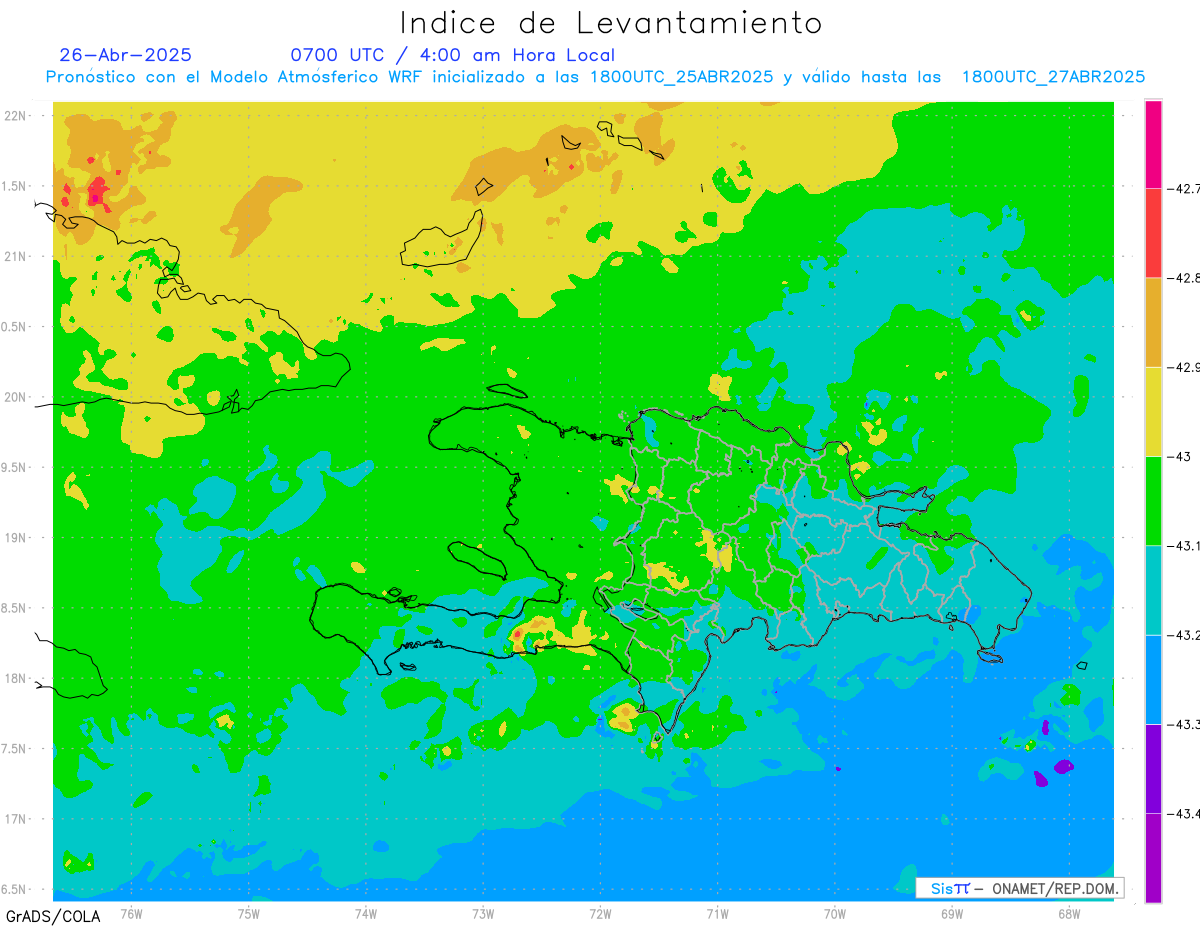Click the purple legend swatch below -43.4
The image size is (1200, 927).
point(1153,857)
